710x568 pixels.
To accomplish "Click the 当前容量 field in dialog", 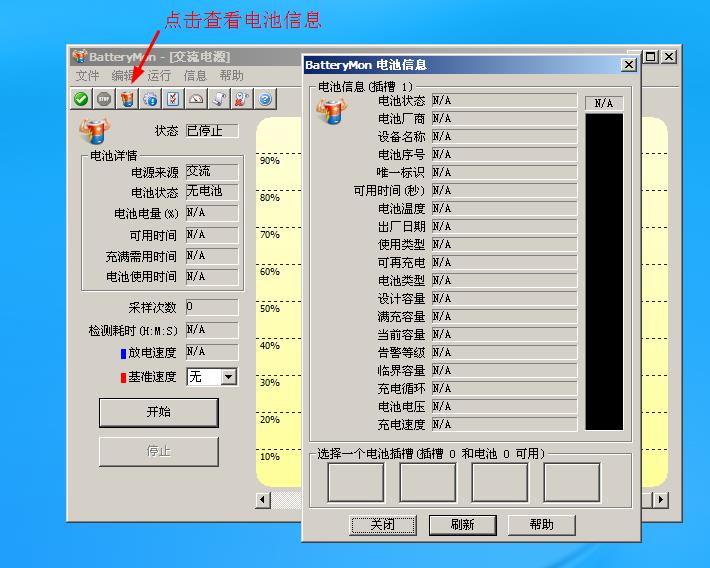I will pyautogui.click(x=504, y=334).
